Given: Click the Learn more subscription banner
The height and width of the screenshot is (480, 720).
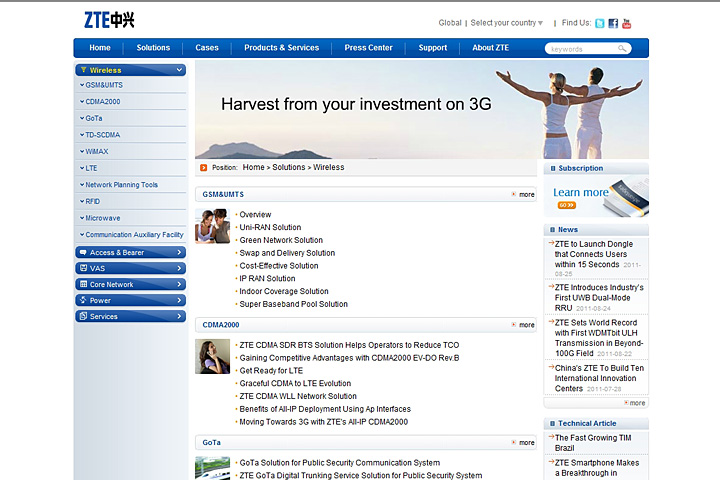Looking at the screenshot, I should click(595, 196).
